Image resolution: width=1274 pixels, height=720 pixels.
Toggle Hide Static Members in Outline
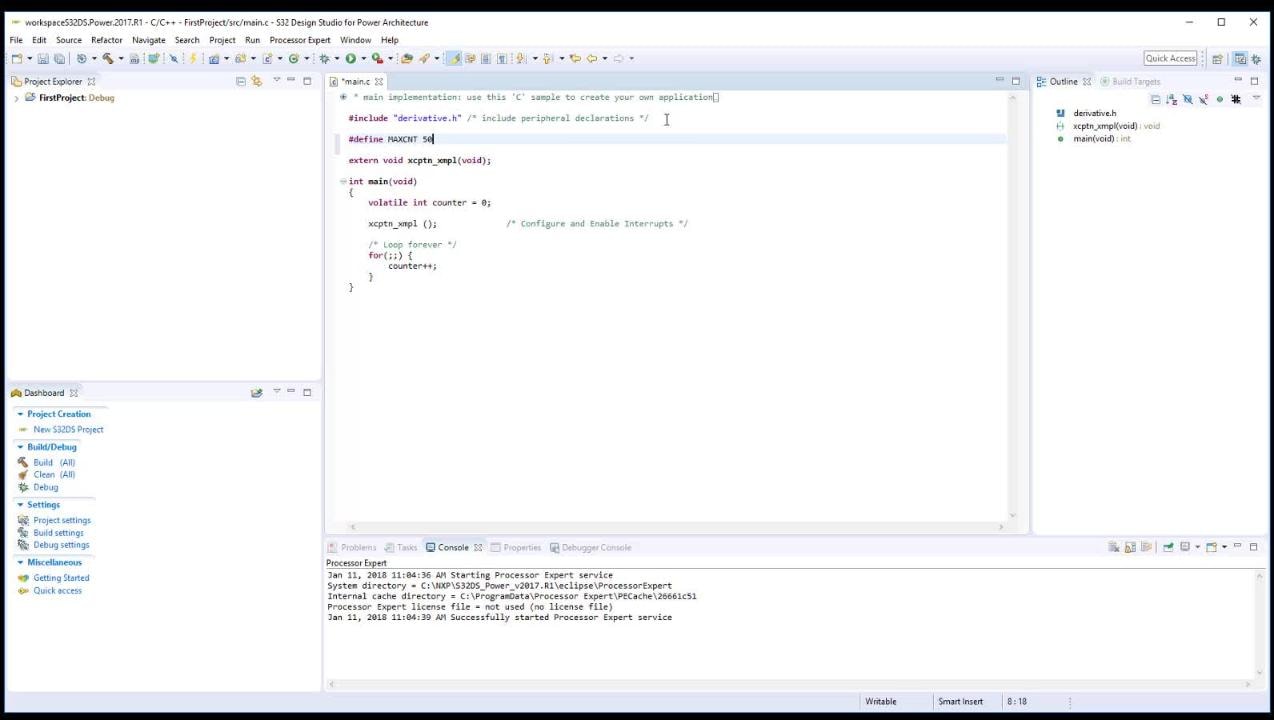click(x=1203, y=99)
